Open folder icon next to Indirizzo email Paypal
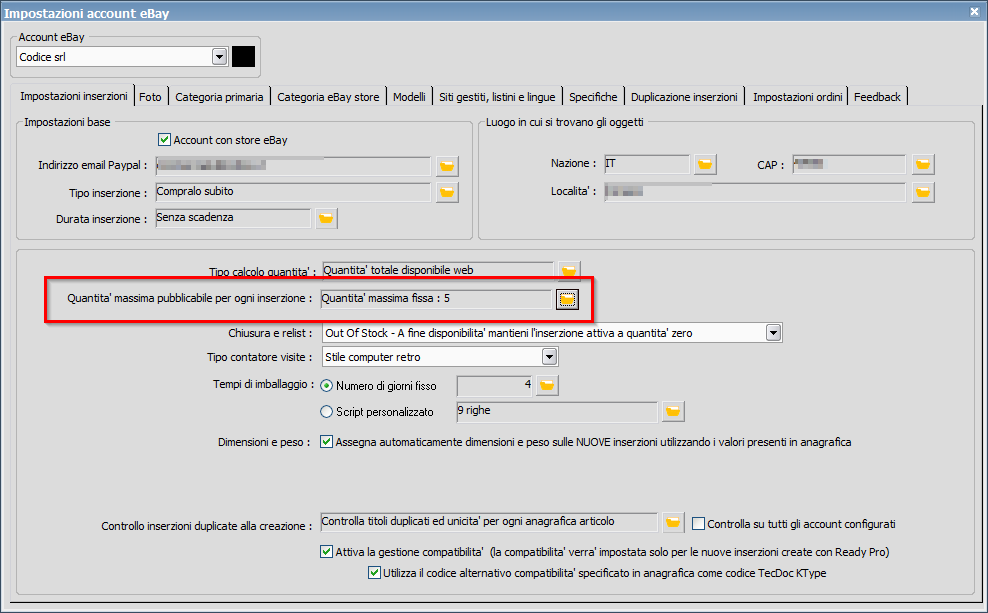This screenshot has width=988, height=613. (x=447, y=166)
